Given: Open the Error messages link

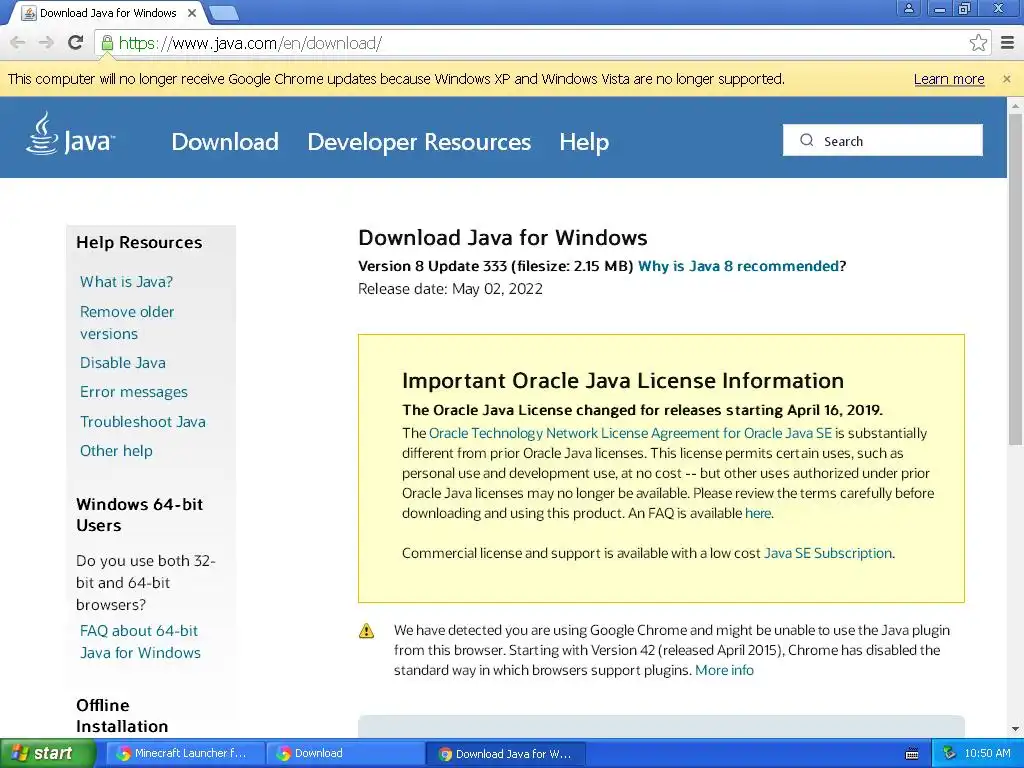Looking at the screenshot, I should tap(134, 392).
